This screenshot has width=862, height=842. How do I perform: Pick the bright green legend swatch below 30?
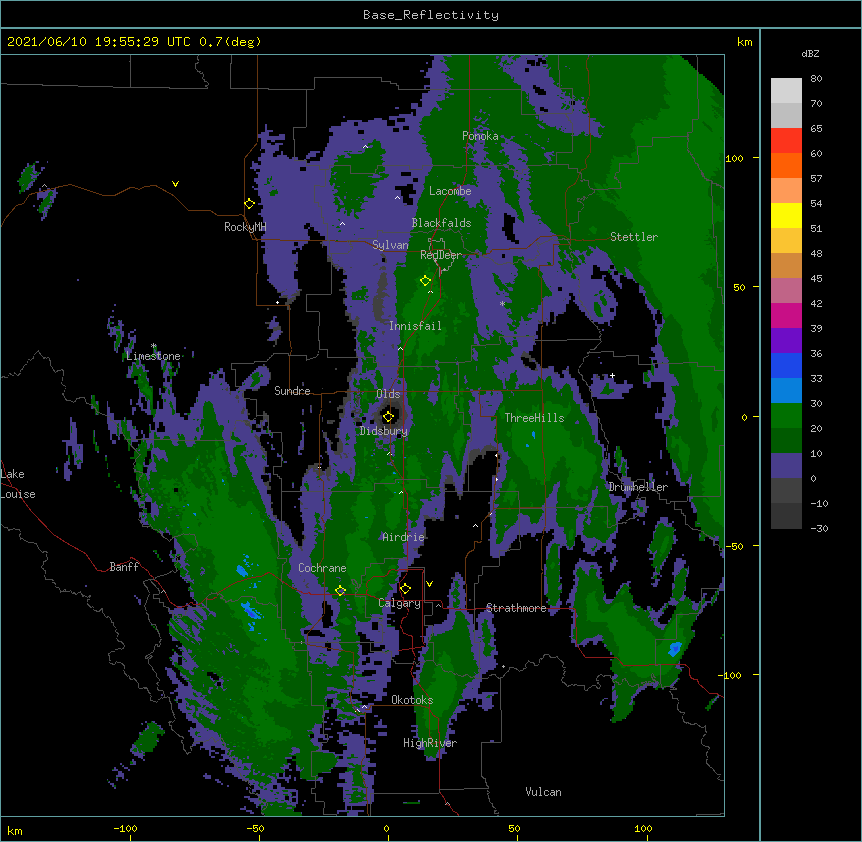pos(786,416)
